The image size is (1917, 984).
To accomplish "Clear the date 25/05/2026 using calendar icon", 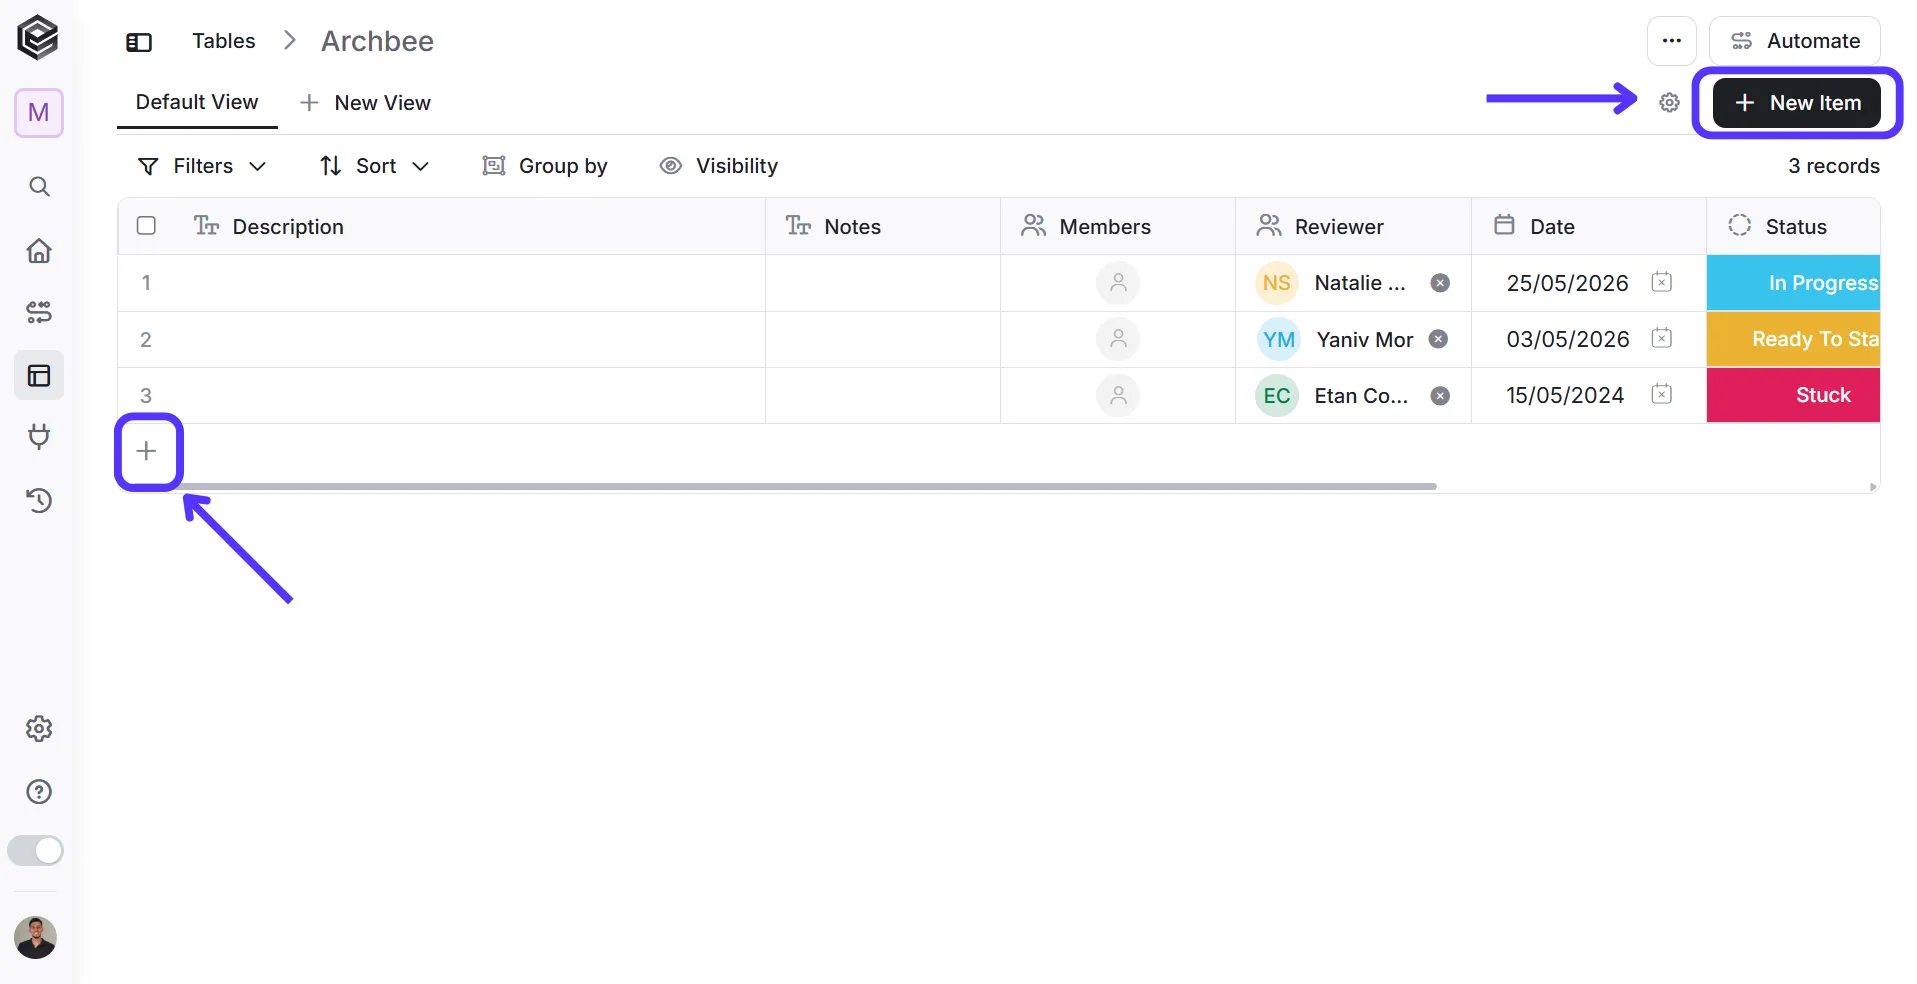I will [1661, 282].
